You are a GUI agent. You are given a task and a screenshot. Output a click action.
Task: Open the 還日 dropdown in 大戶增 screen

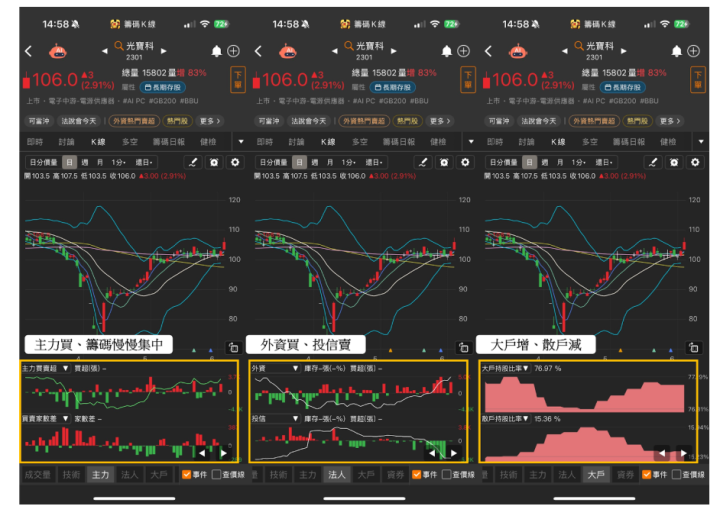(604, 162)
